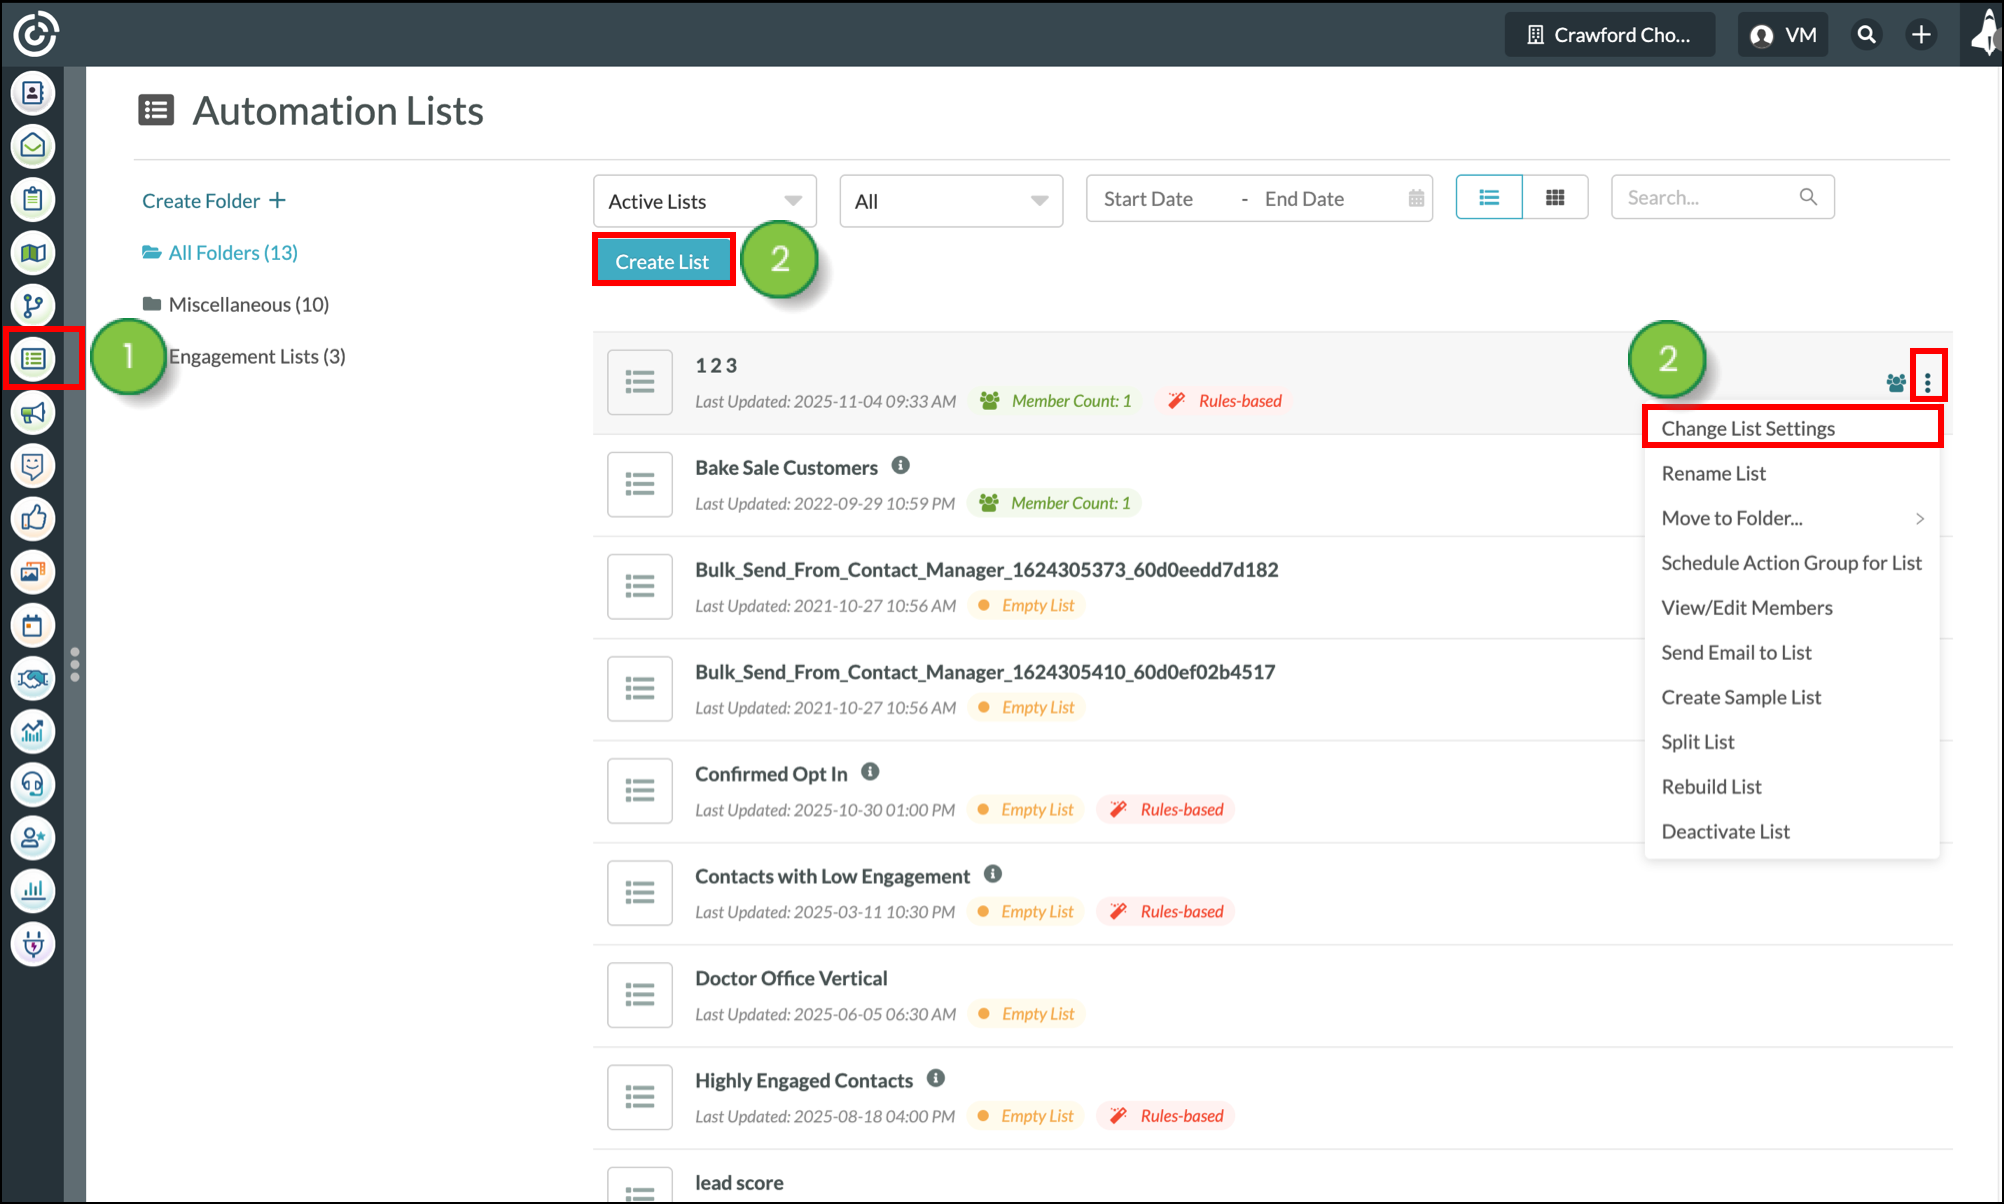Open three-dot menu for list 123
2004x1204 pixels.
point(1927,382)
